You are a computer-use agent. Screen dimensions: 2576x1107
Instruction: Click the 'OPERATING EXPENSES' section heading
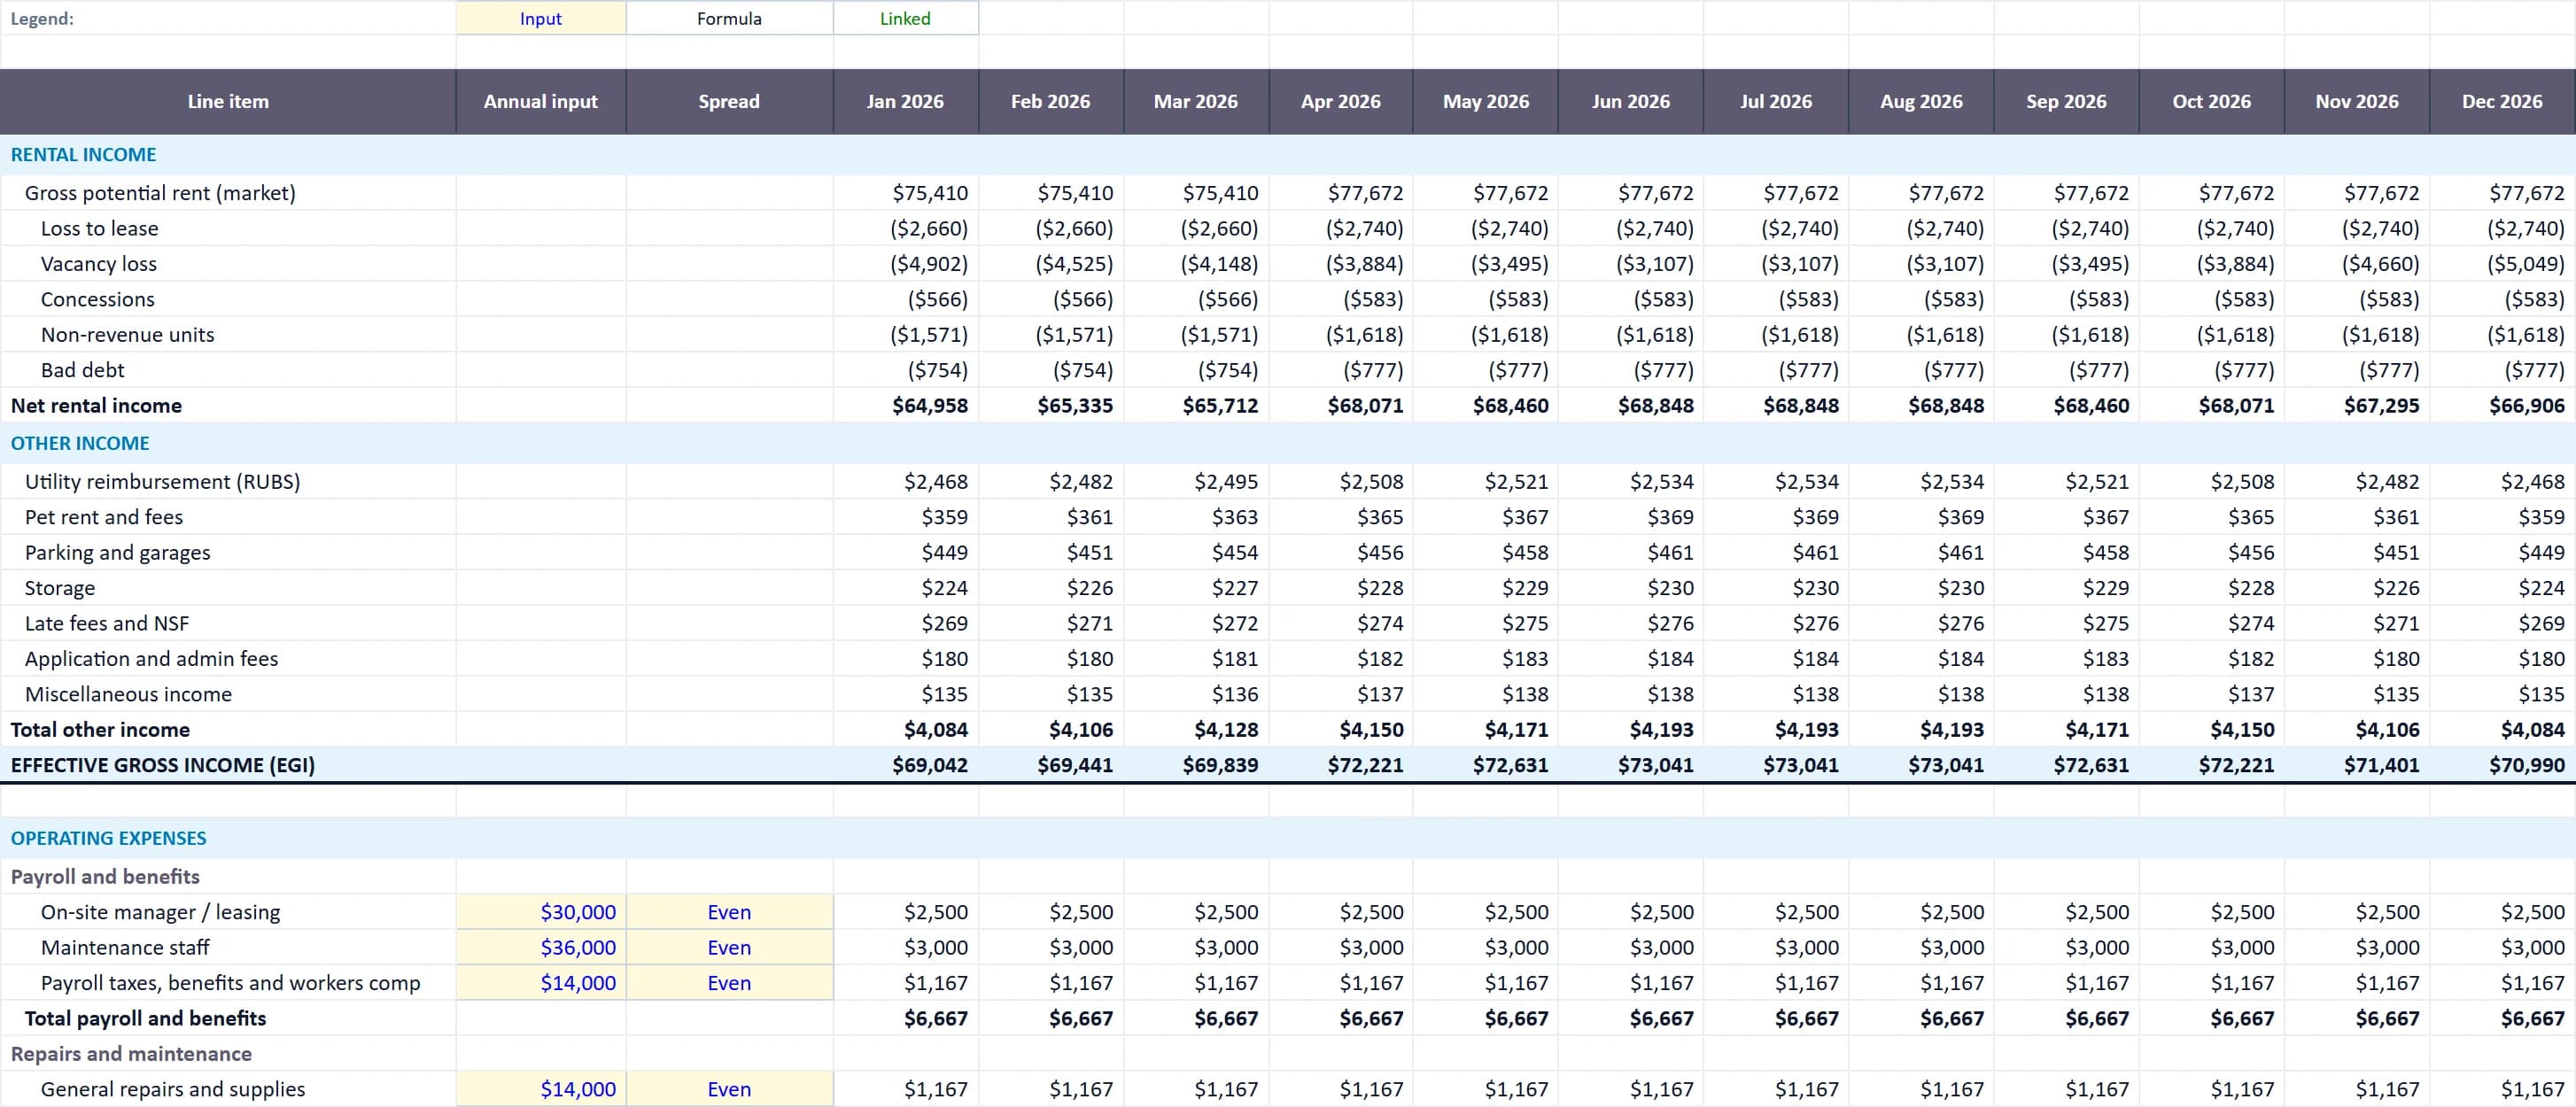(109, 838)
